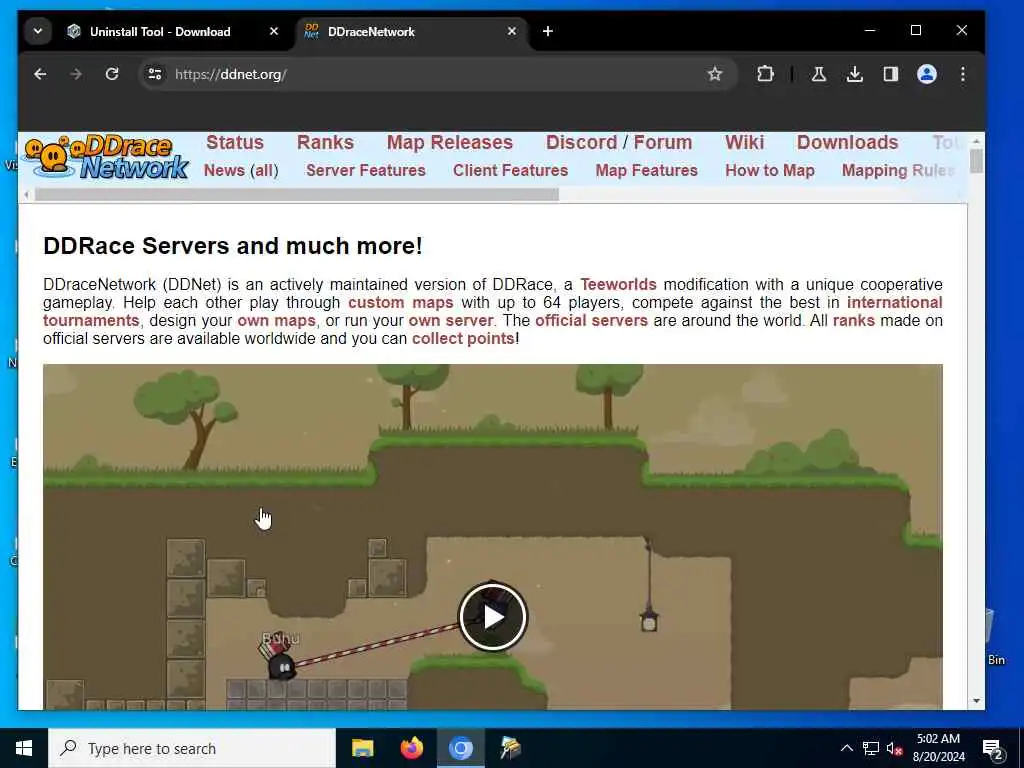
Task: Open File Explorer from taskbar
Action: tap(362, 748)
